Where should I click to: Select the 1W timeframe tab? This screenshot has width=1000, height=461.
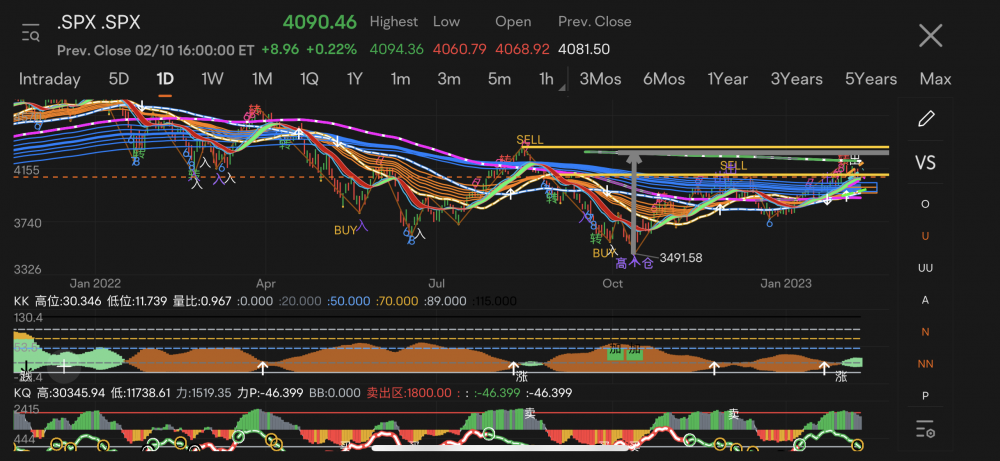click(212, 79)
